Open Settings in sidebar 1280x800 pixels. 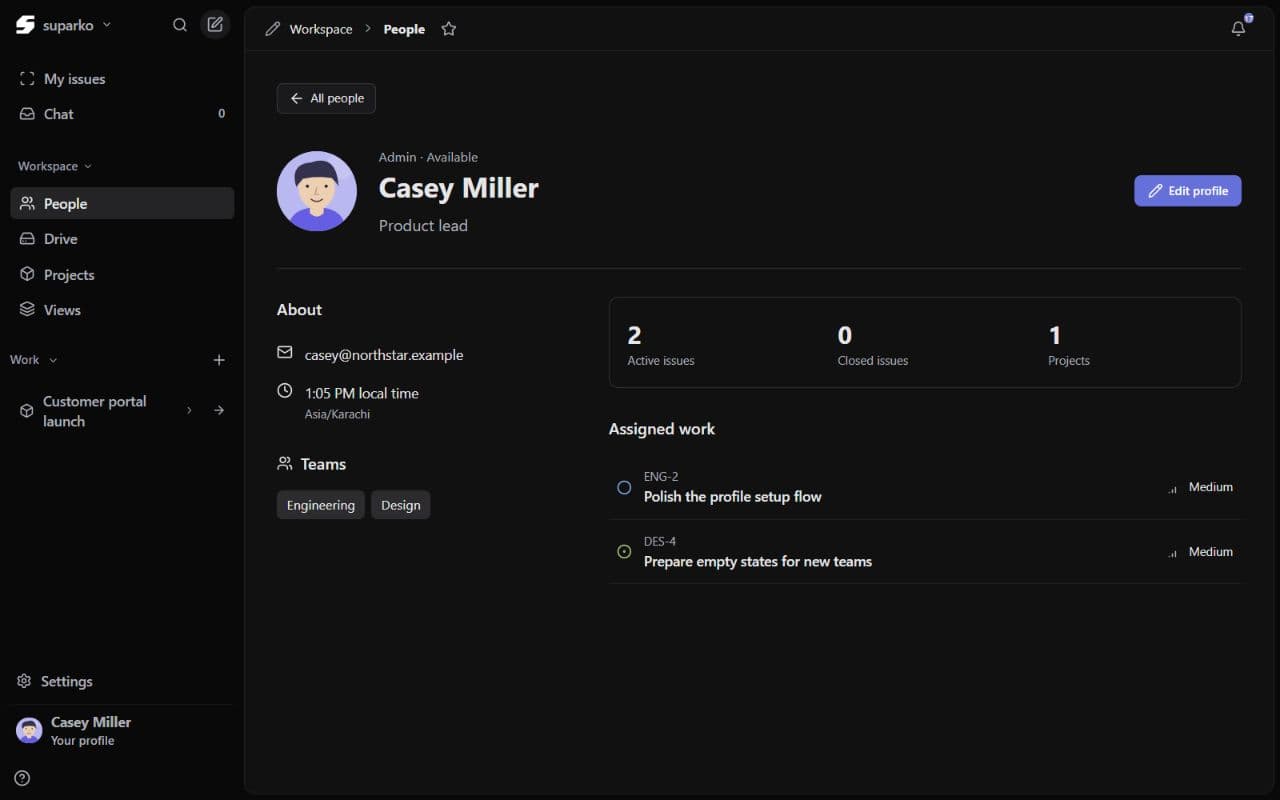(x=122, y=681)
